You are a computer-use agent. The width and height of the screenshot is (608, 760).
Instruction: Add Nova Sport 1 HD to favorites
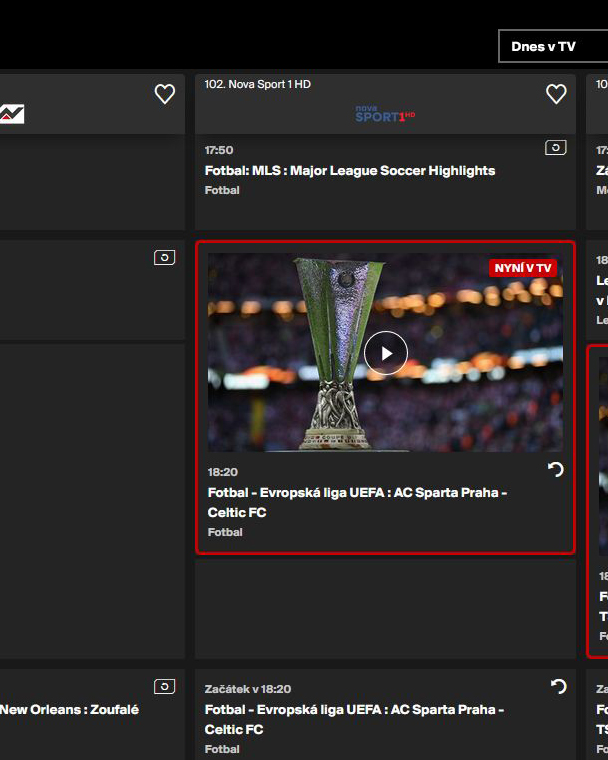click(556, 94)
